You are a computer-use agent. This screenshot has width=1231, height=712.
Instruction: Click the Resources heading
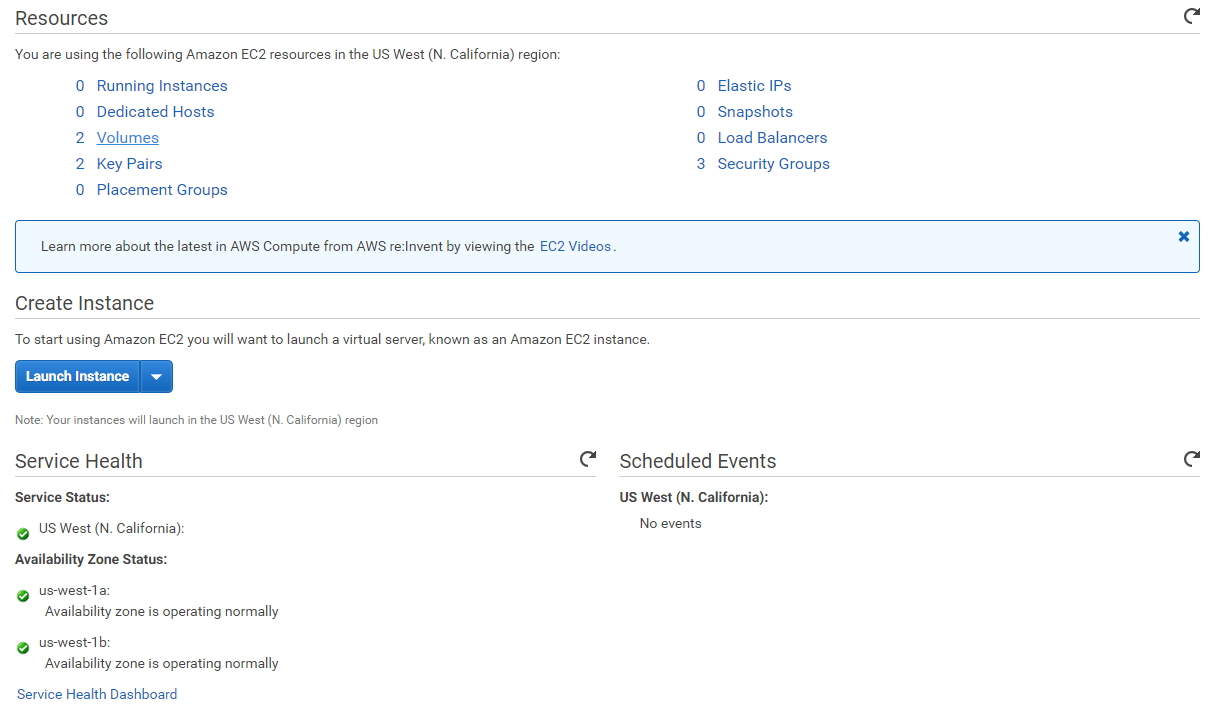pos(61,18)
